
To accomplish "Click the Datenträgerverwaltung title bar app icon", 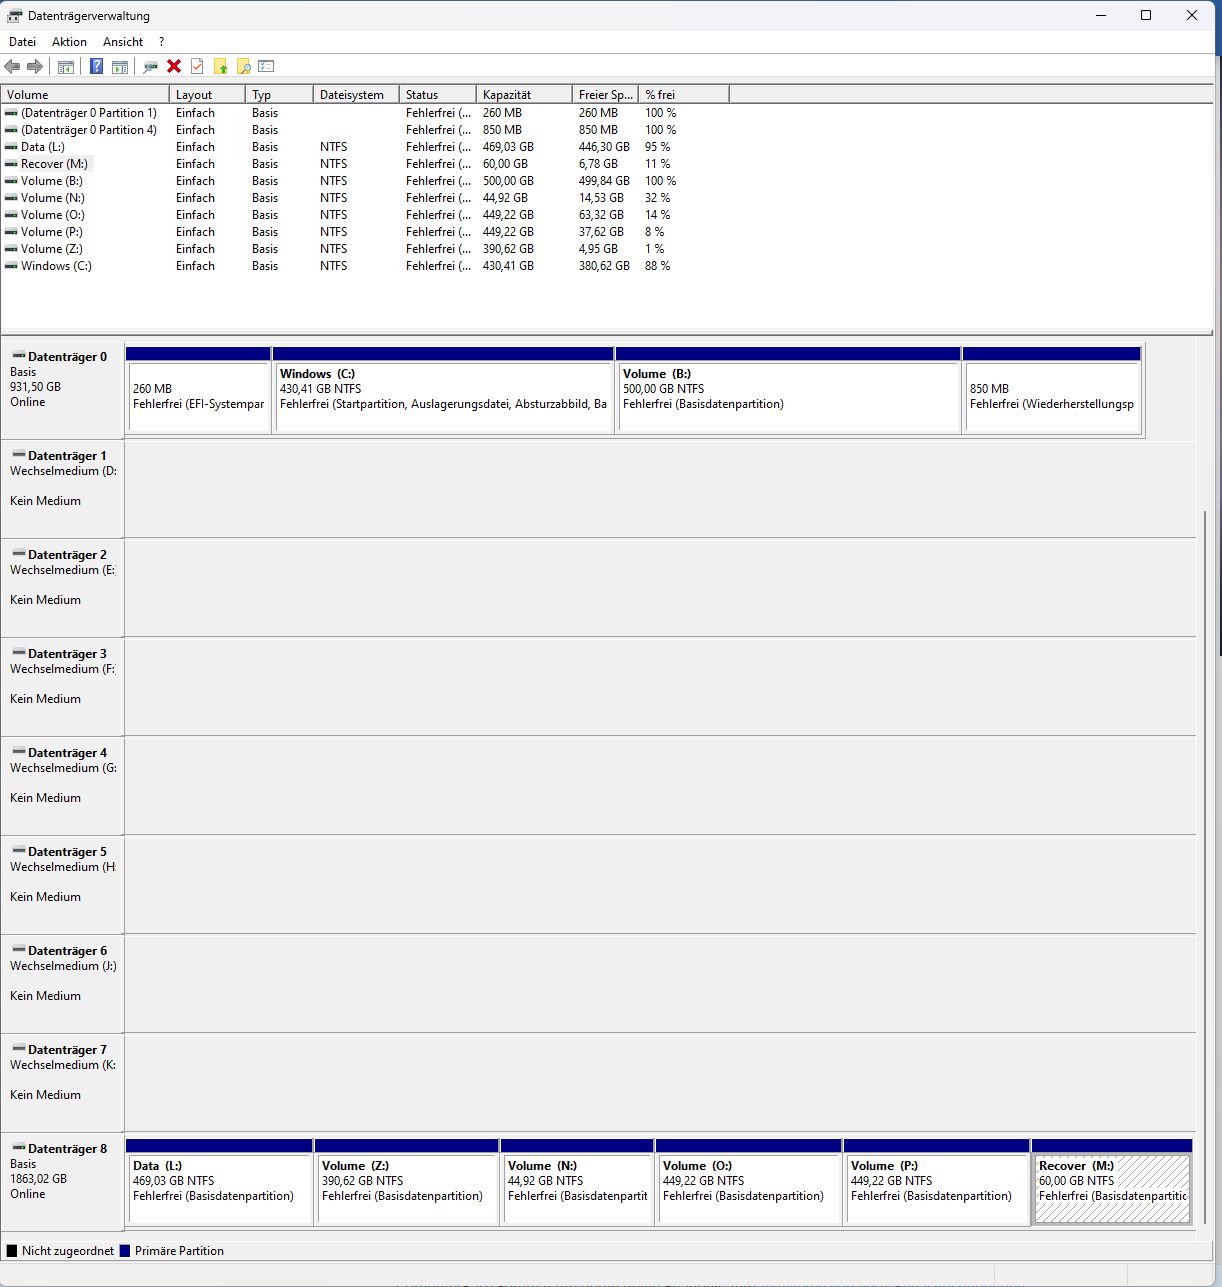I will coord(15,16).
